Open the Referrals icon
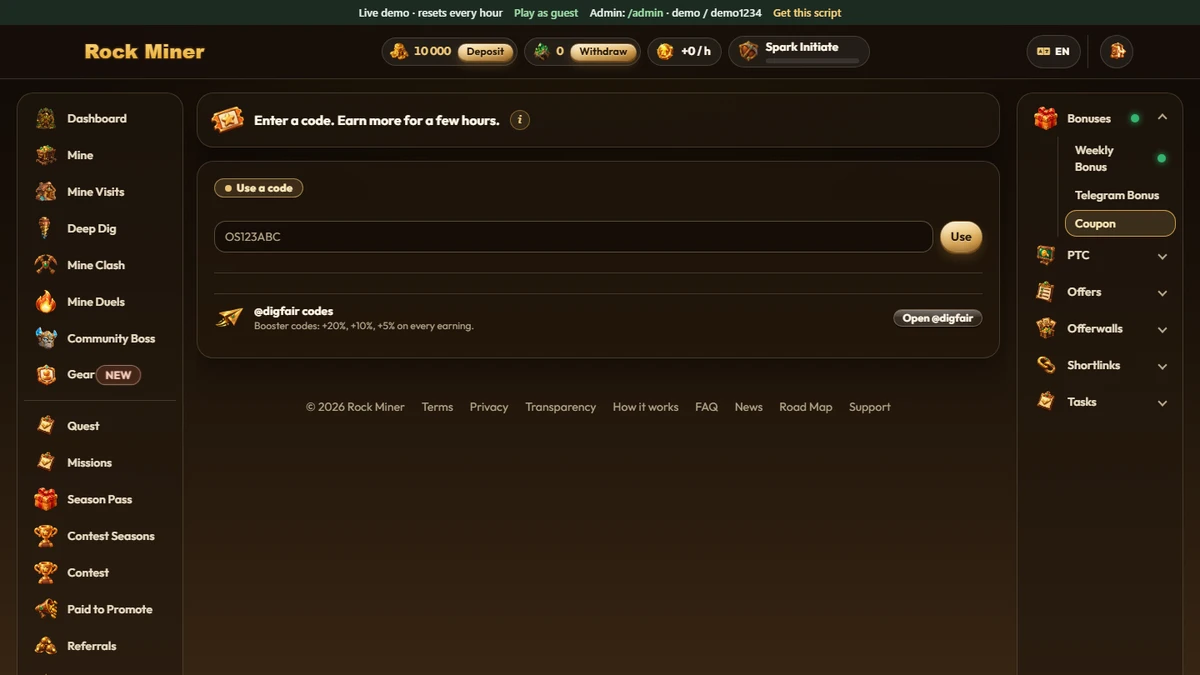Screen dimensions: 1200x675 pyautogui.click(x=46, y=646)
